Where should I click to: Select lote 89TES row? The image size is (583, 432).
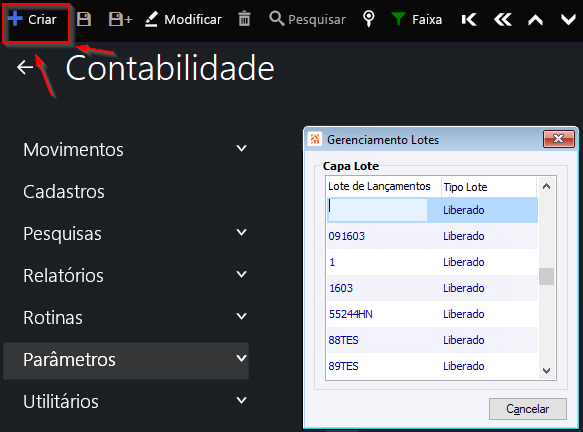[x=432, y=366]
